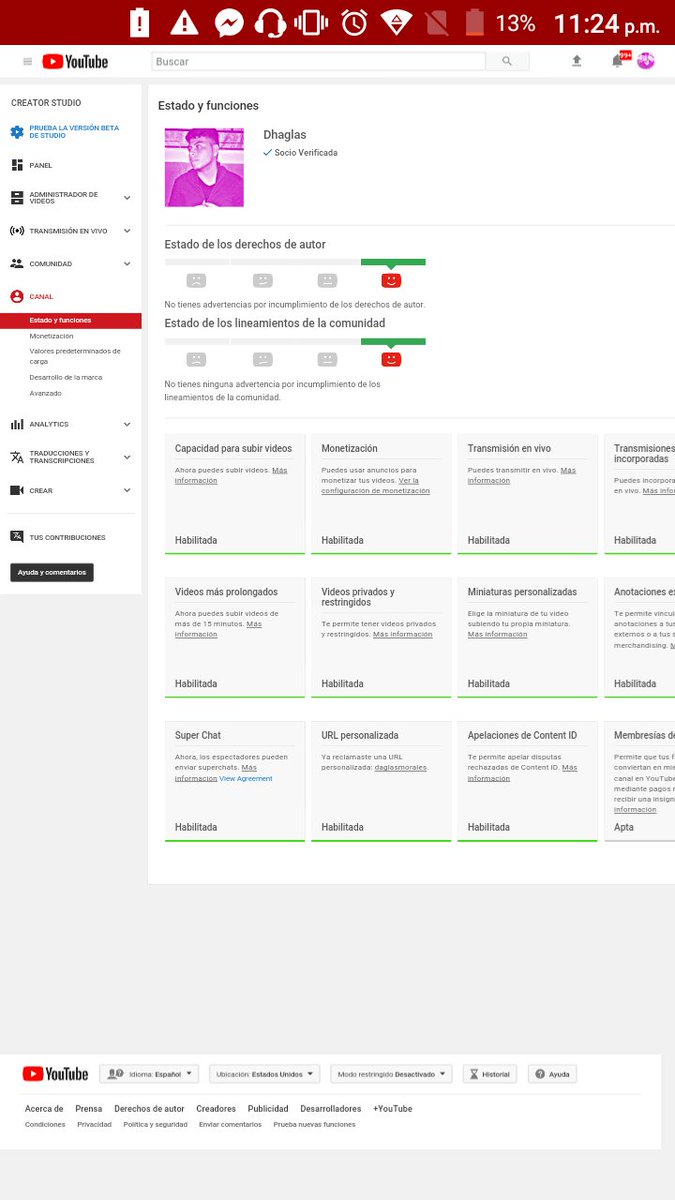
Task: Expand Analytics section
Action: pyautogui.click(x=127, y=424)
